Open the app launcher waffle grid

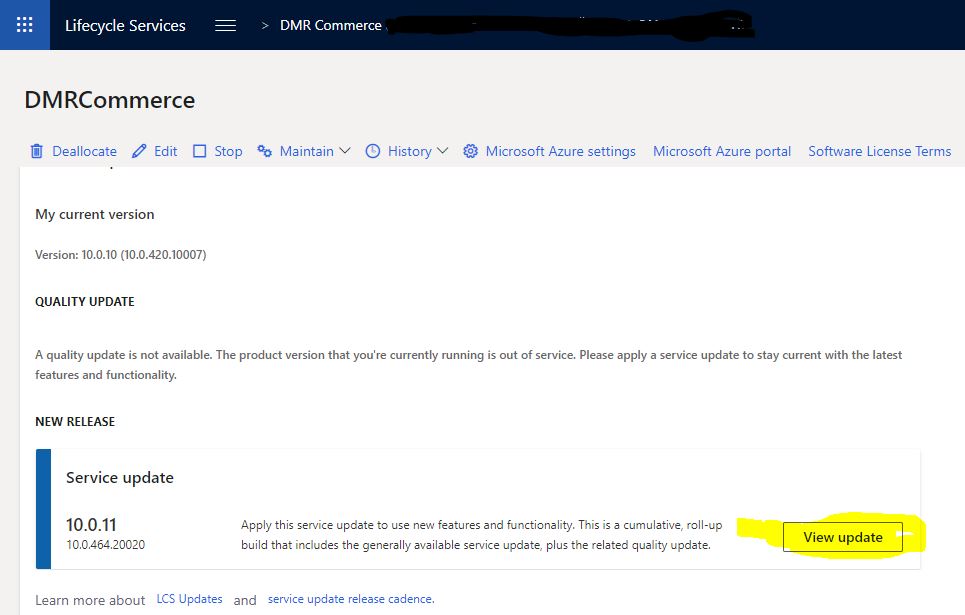[x=25, y=25]
